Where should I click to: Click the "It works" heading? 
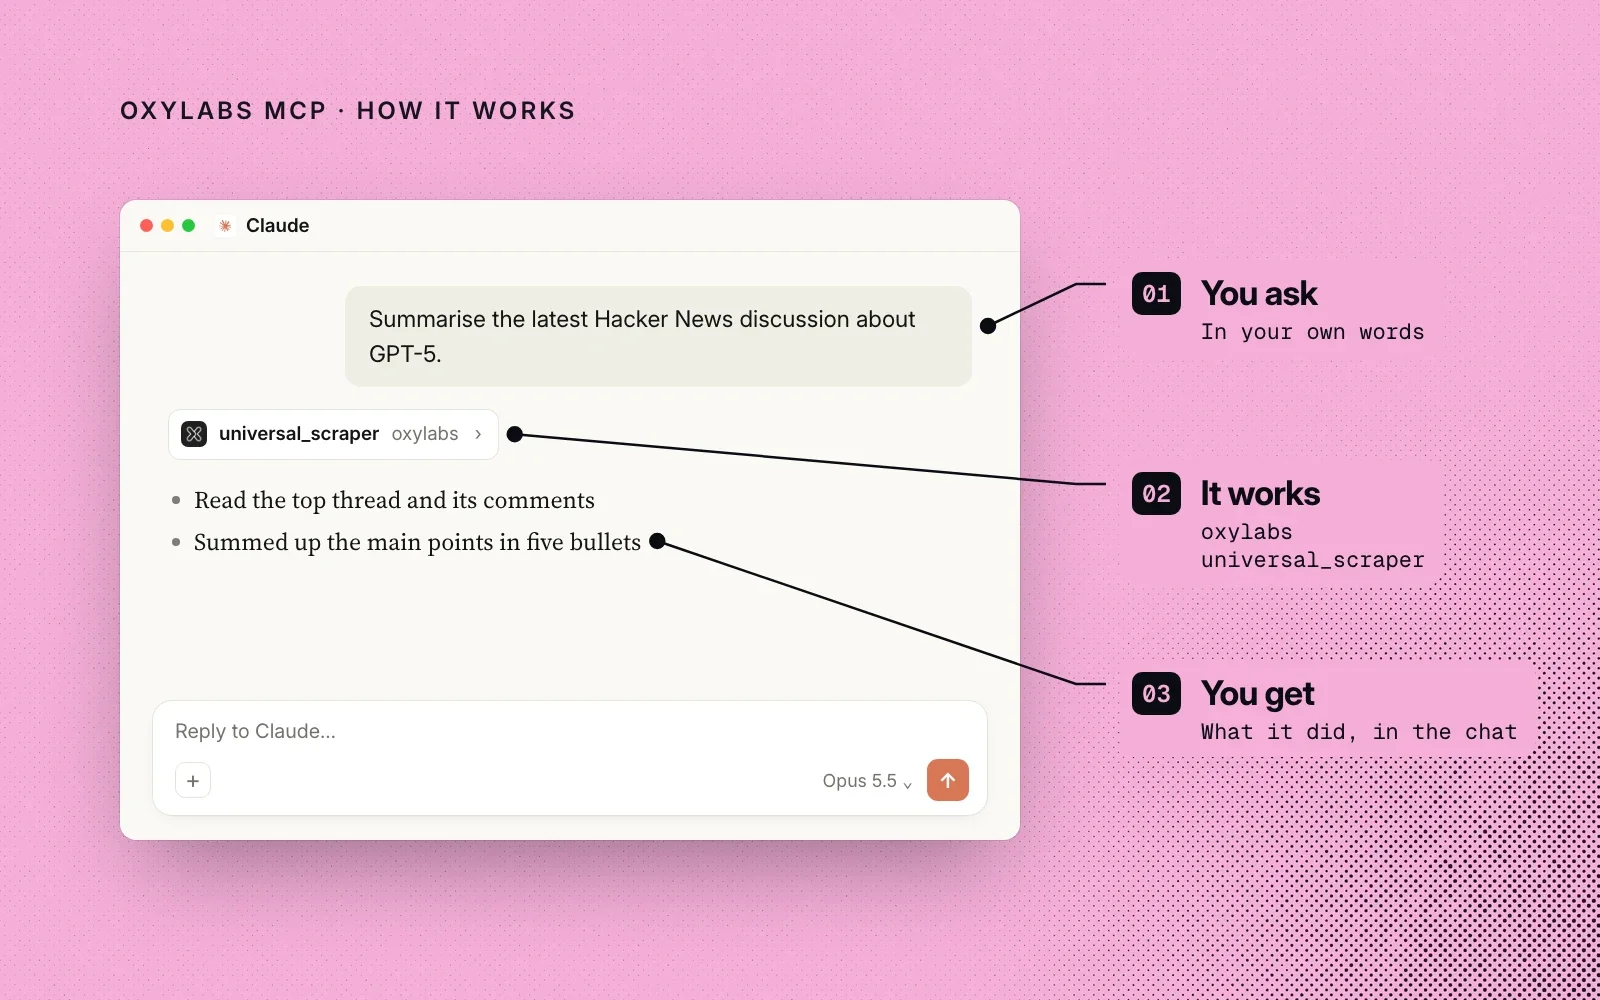1260,494
